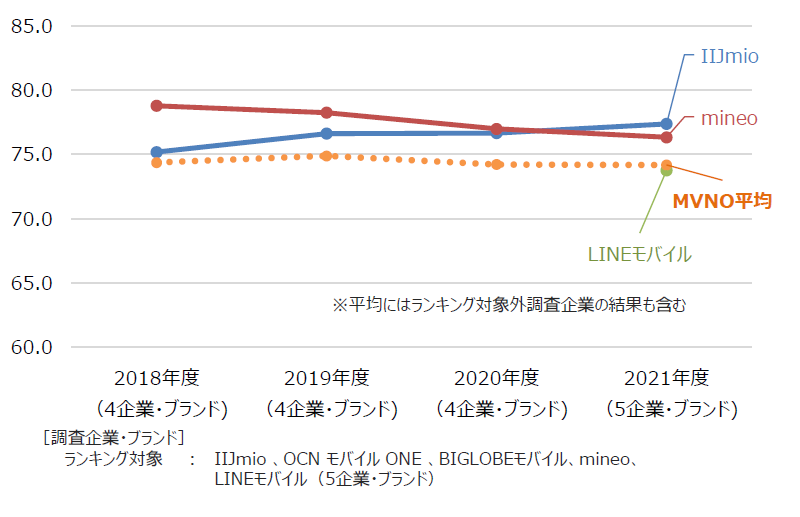Select the mineo series label
Viewport: 800px width, 517px height.
point(729,118)
